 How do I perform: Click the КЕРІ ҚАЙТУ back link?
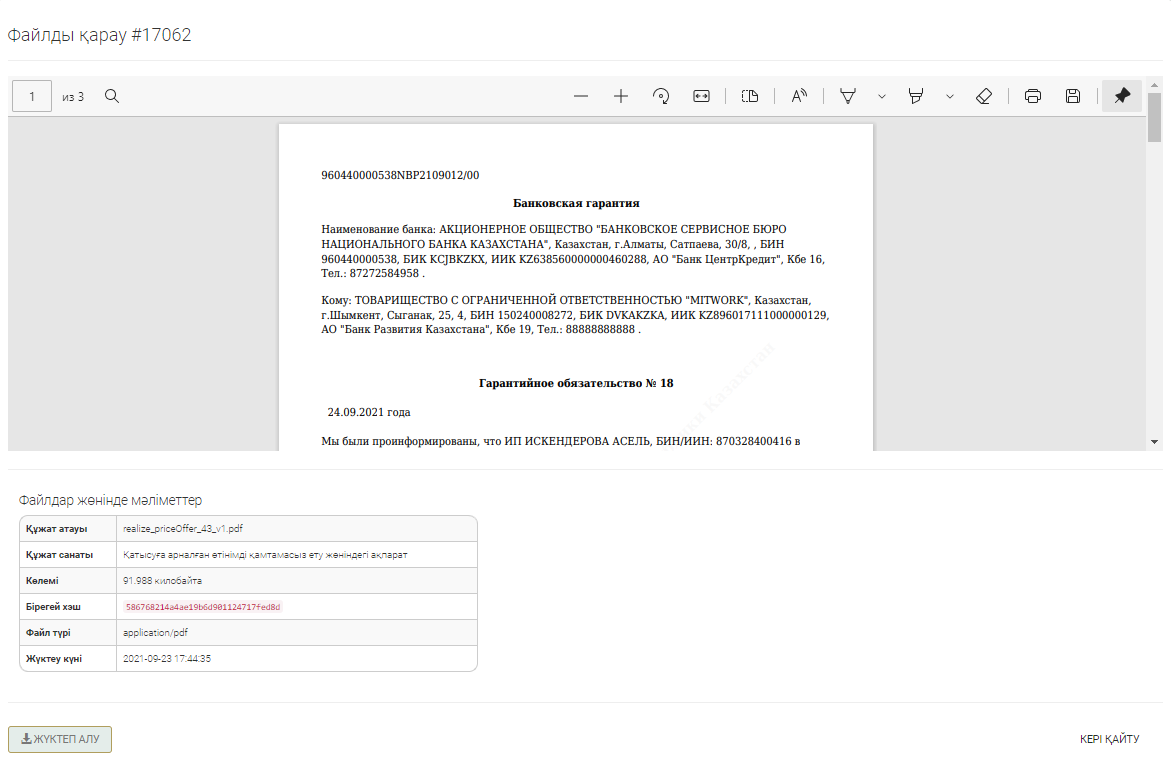pyautogui.click(x=1109, y=739)
